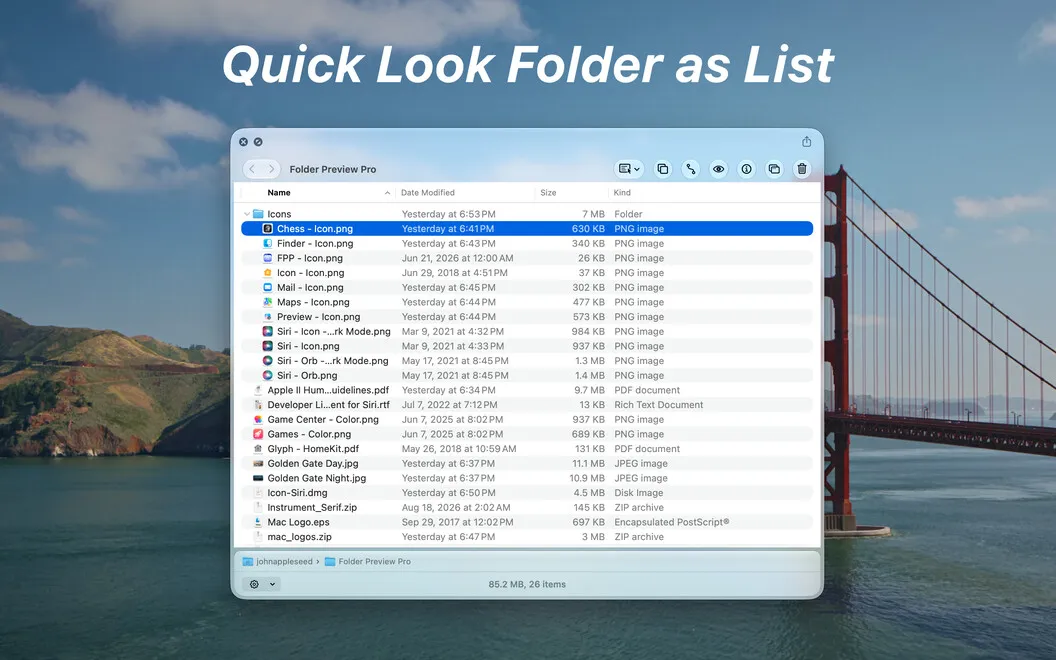Click johnappleseed in the path bar
1056x660 pixels.
[284, 562]
